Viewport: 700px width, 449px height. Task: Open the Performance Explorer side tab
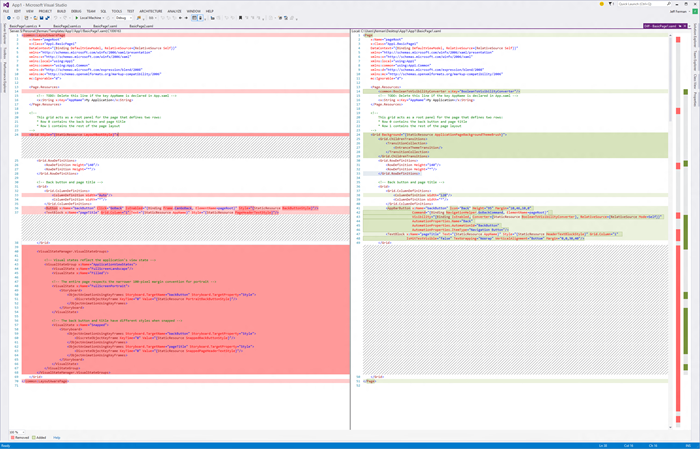[4, 77]
